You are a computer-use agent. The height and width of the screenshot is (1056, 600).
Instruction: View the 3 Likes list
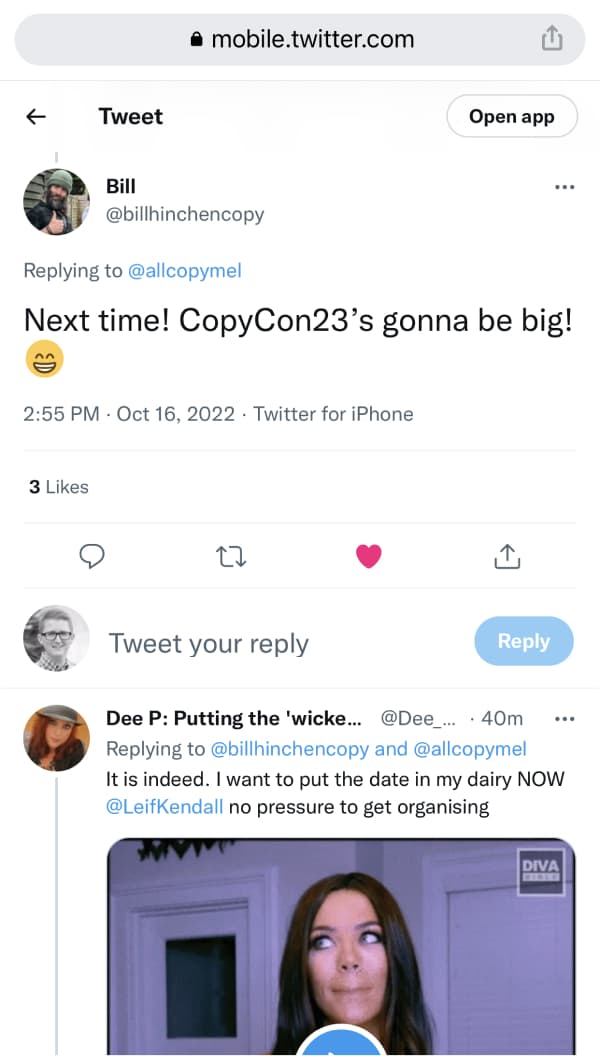coord(59,487)
